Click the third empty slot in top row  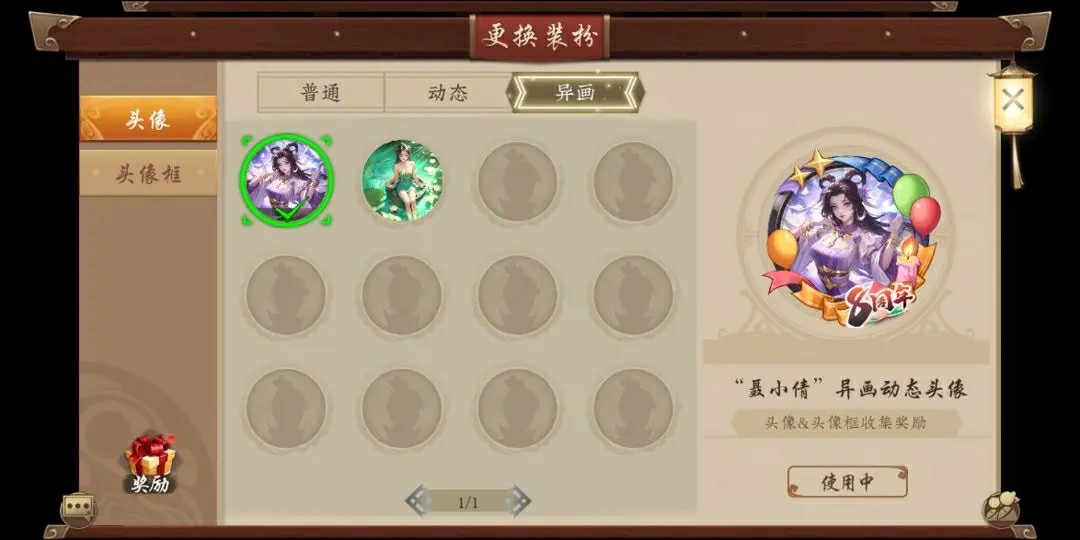point(517,182)
